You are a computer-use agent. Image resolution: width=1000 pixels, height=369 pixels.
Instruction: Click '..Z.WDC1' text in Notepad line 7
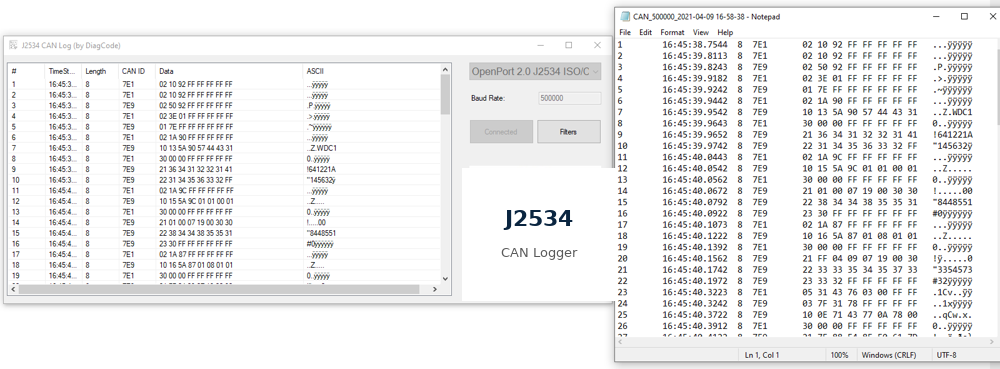pyautogui.click(x=952, y=112)
